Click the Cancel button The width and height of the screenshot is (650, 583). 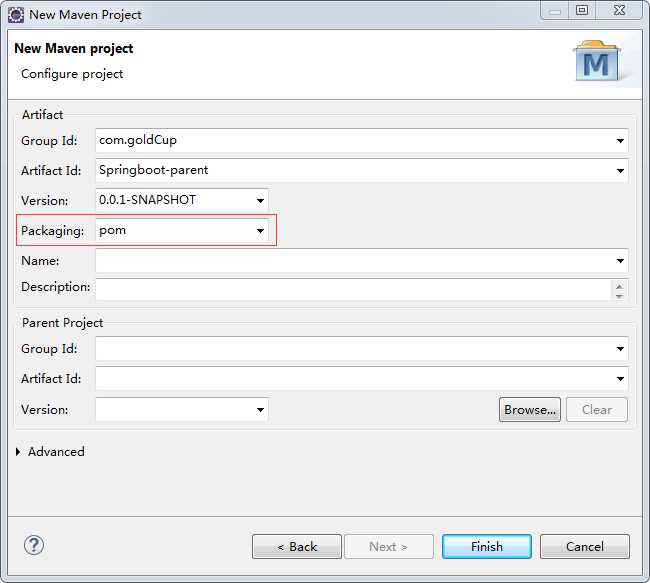pos(585,547)
